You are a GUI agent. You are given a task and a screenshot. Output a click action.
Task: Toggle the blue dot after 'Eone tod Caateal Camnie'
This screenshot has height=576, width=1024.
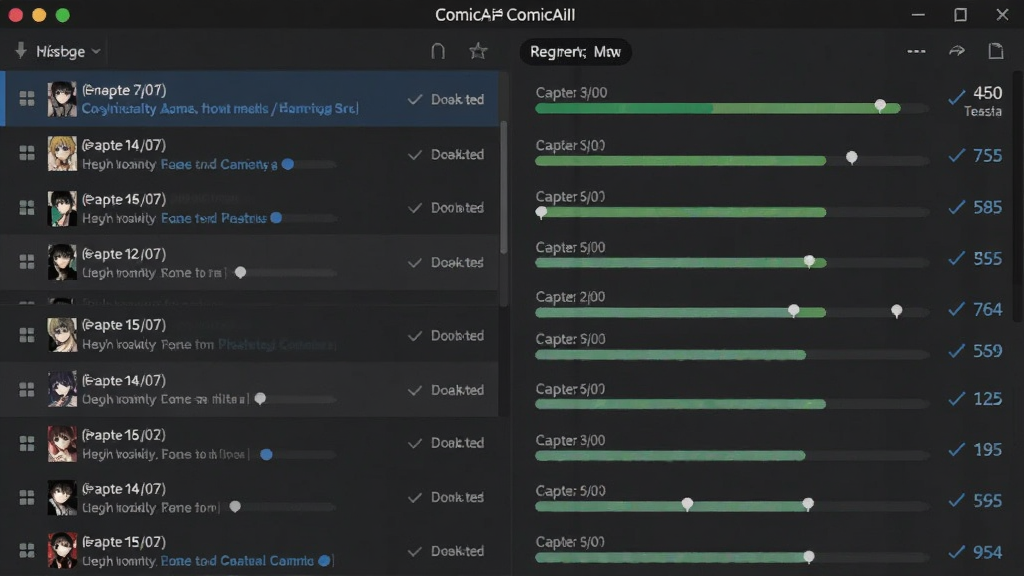[324, 561]
